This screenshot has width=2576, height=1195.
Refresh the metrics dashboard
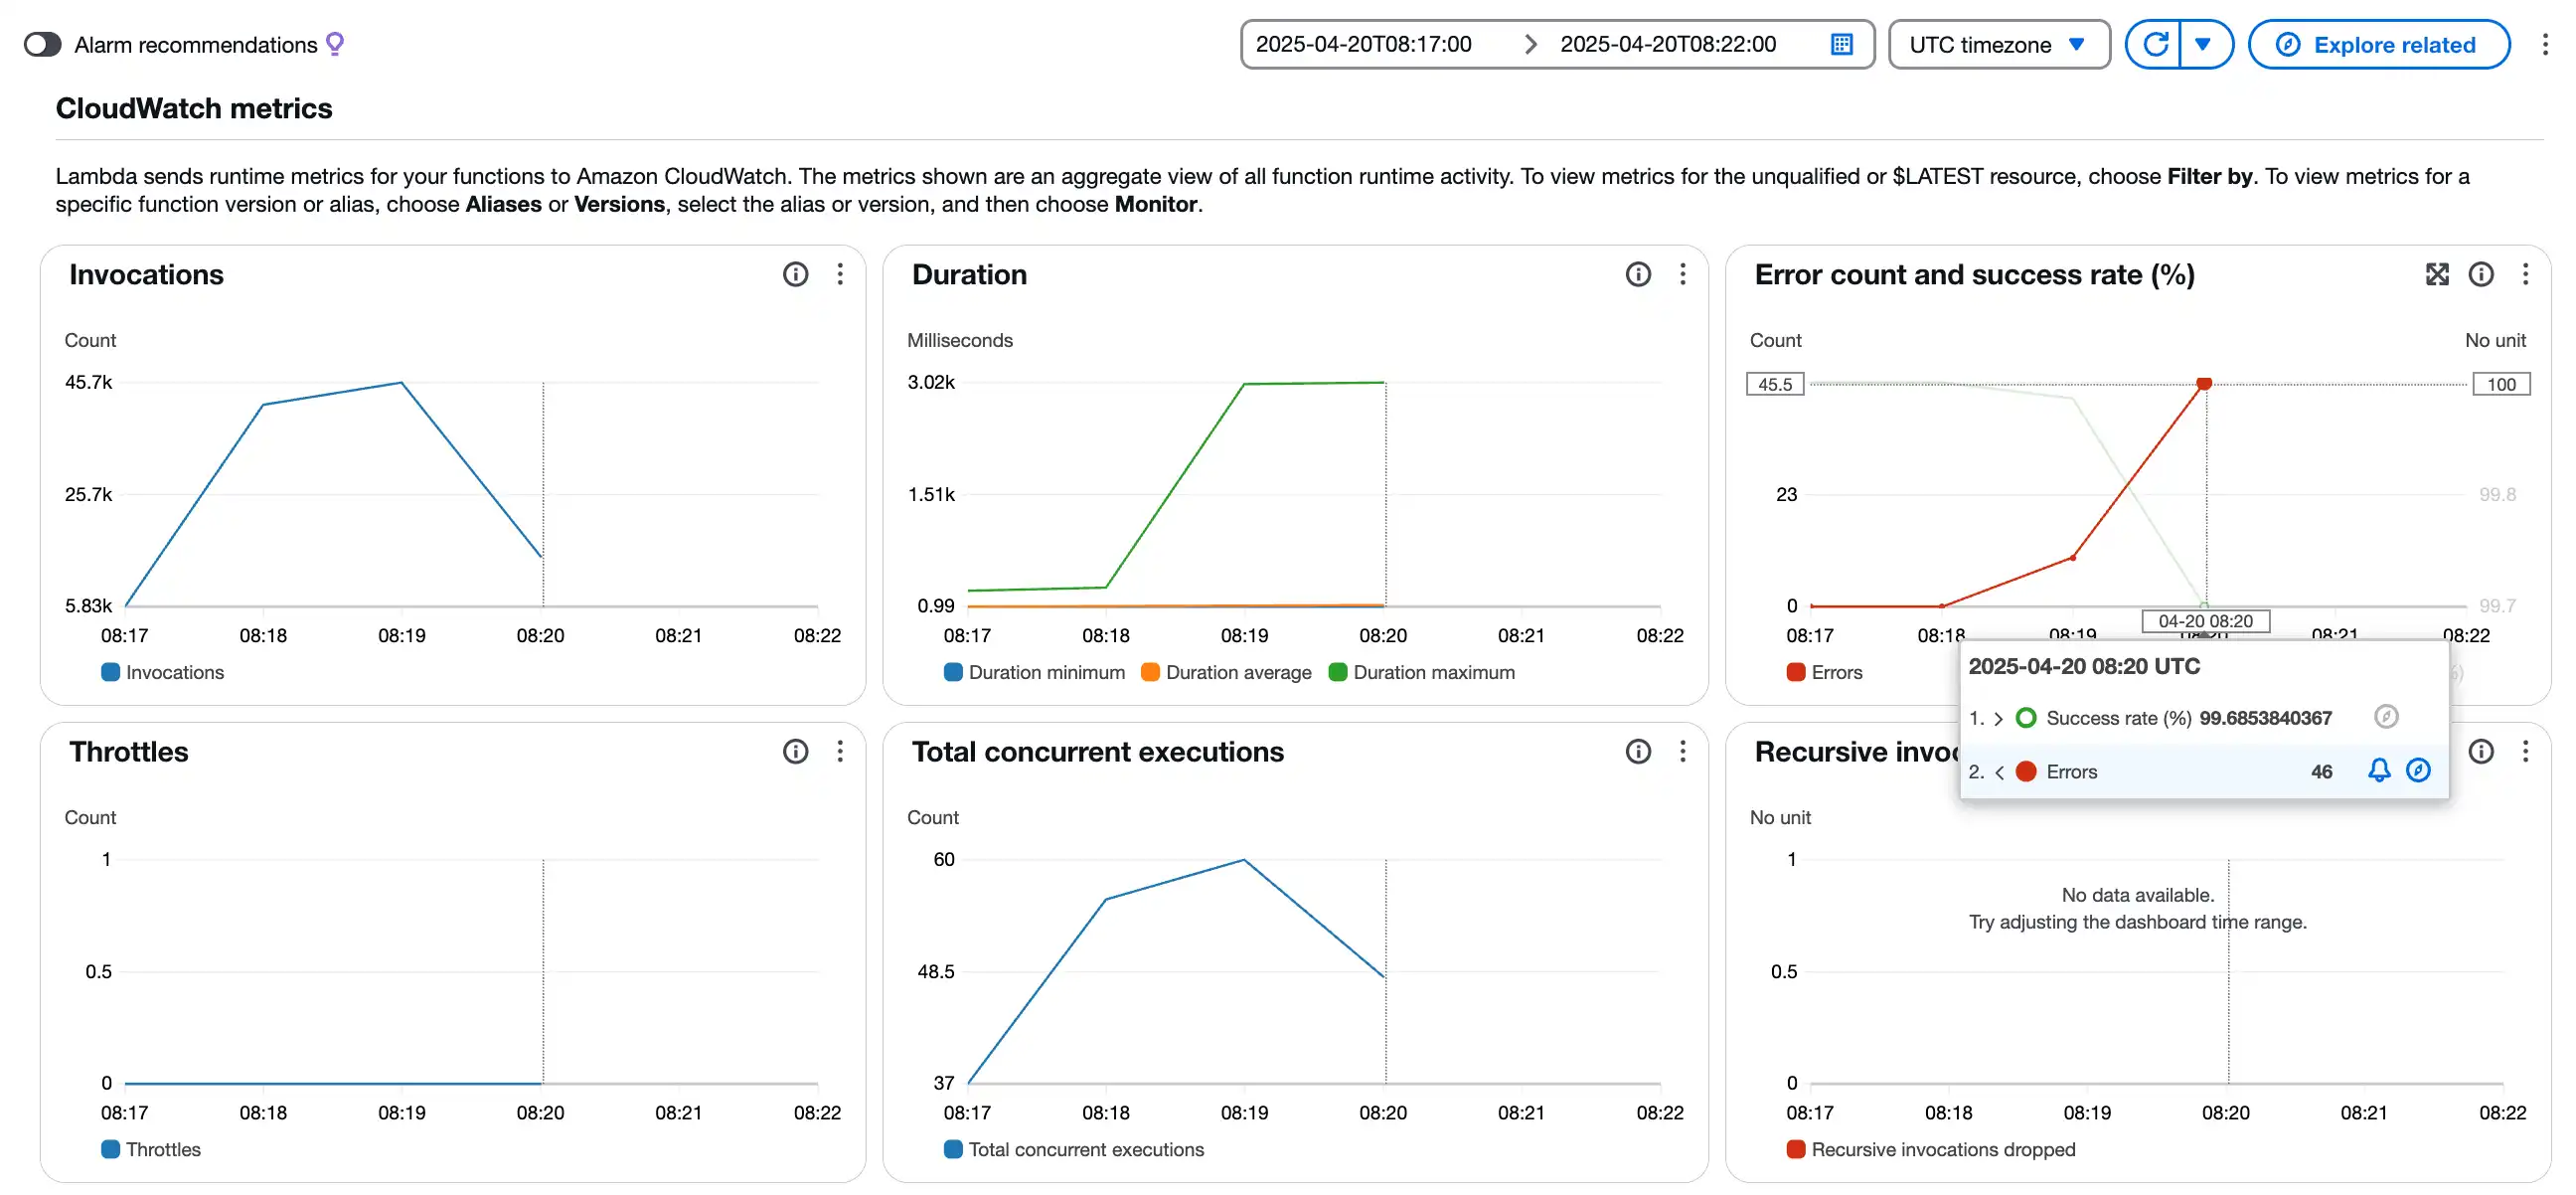pos(2155,45)
